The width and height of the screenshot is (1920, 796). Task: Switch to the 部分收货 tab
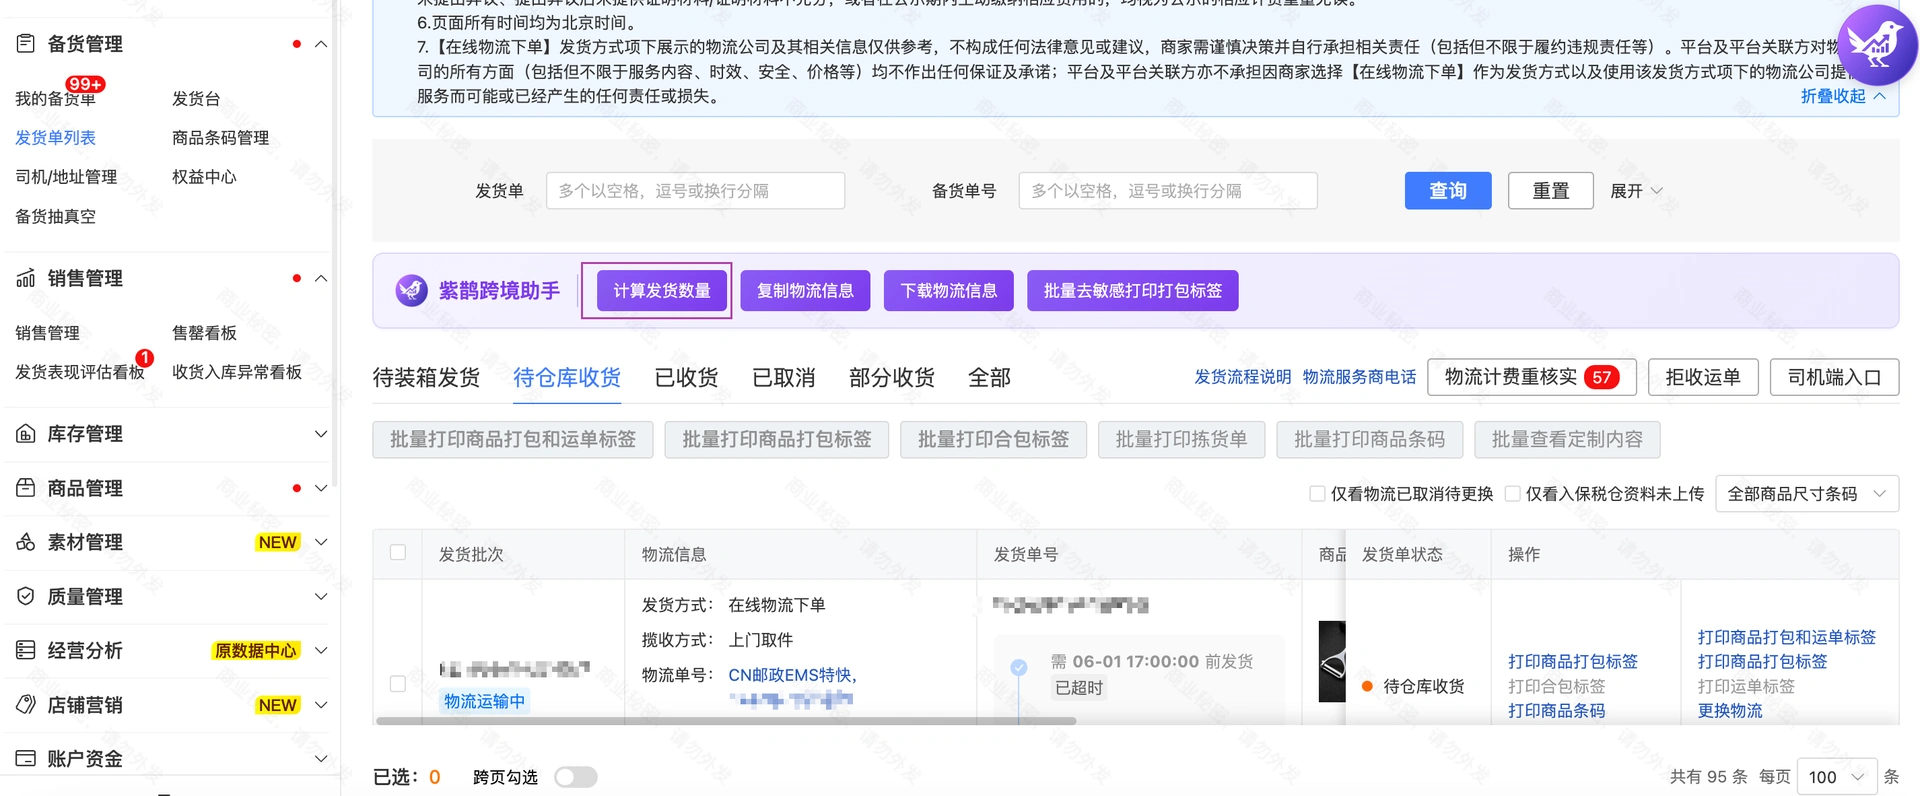891,377
